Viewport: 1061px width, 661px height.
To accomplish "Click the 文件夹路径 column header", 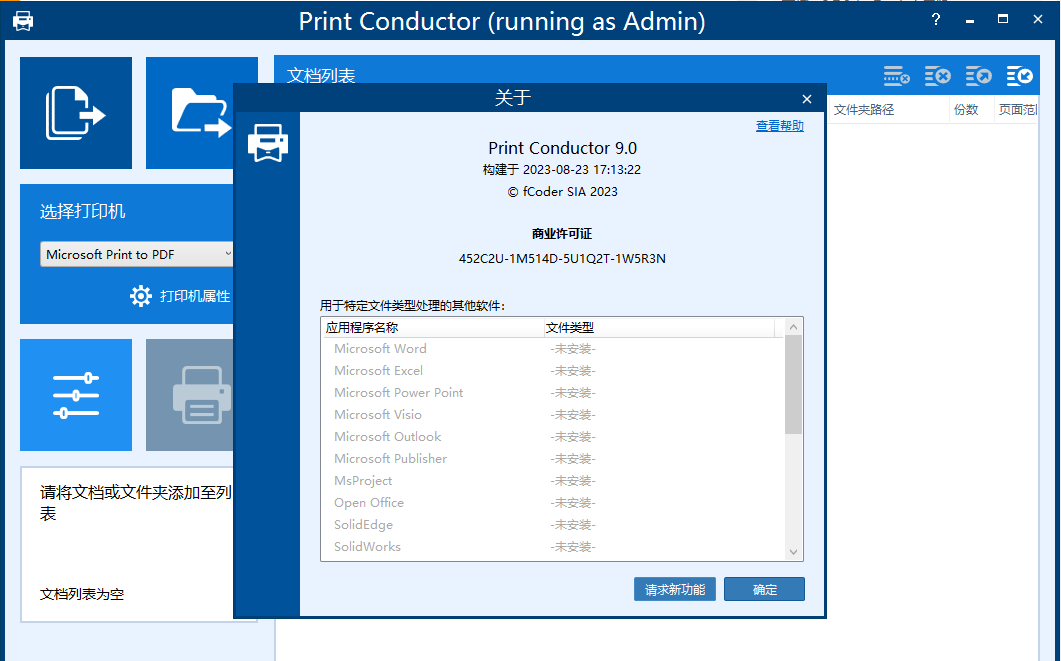I will (888, 110).
